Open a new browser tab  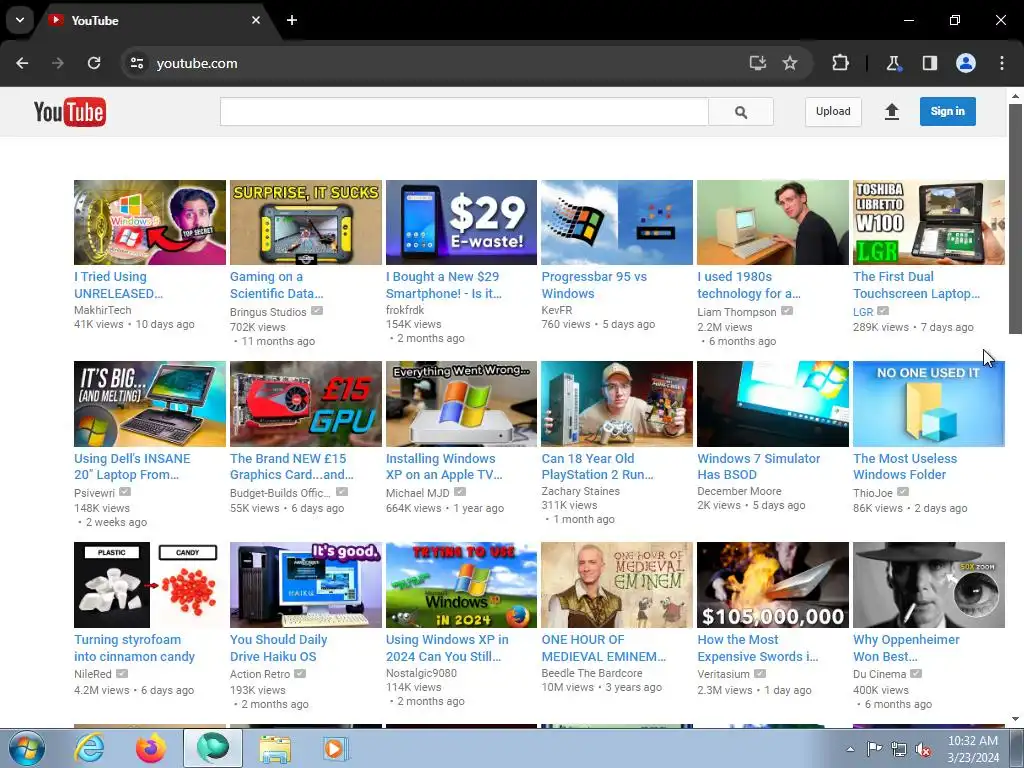292,20
